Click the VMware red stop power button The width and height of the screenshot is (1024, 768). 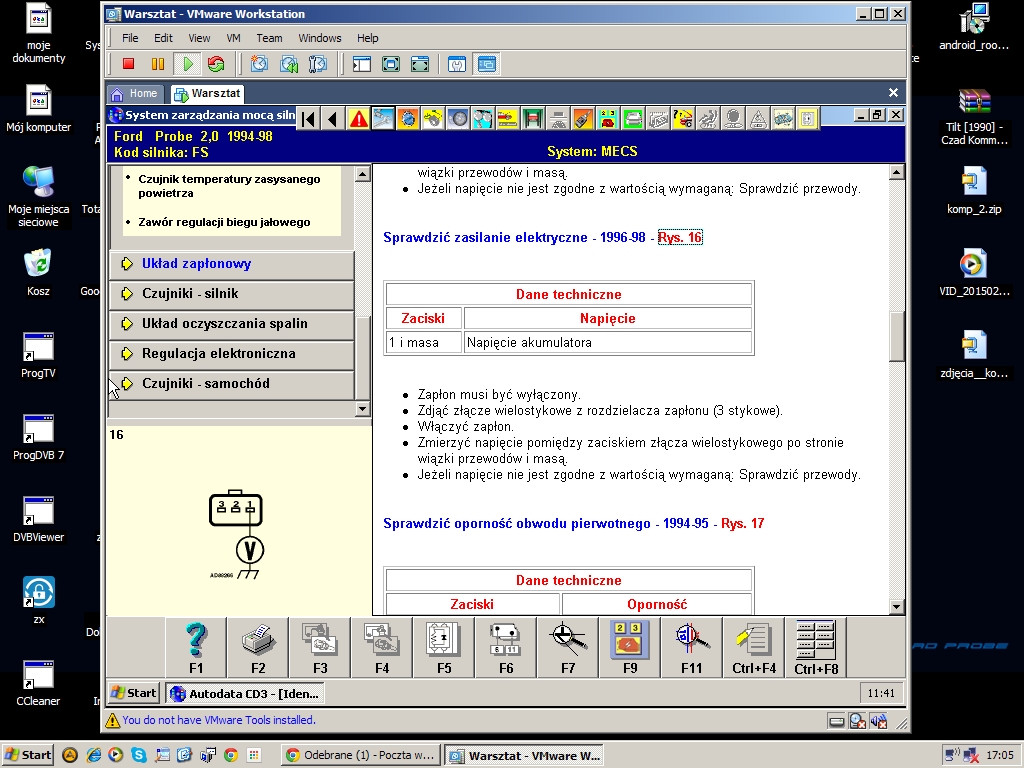[128, 64]
